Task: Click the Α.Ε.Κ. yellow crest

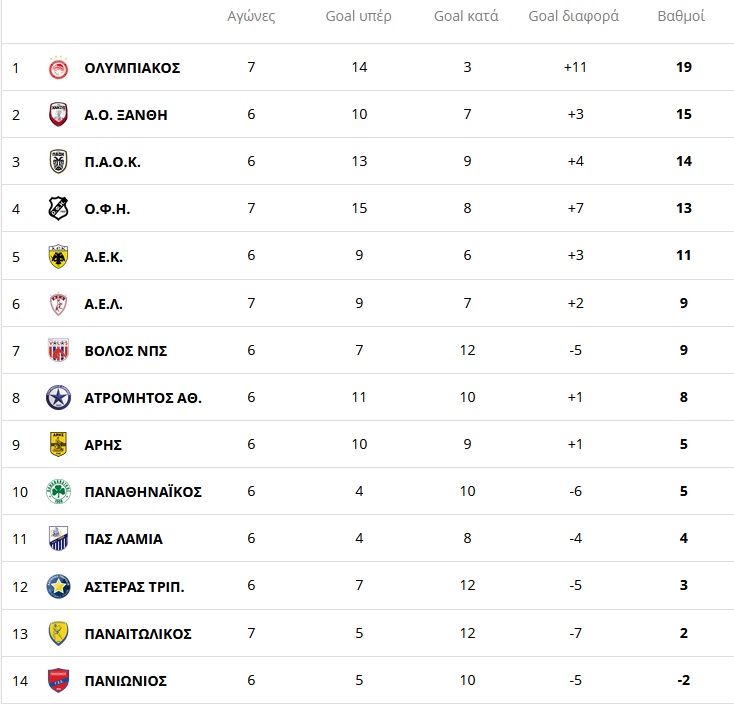Action: click(58, 256)
